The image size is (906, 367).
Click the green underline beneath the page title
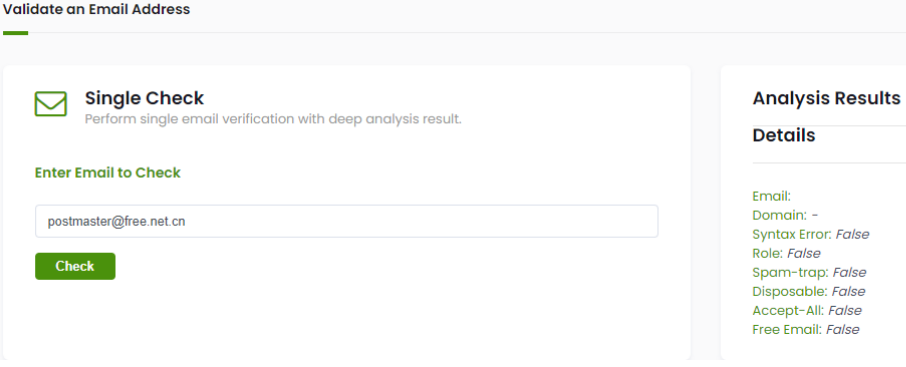(x=16, y=33)
